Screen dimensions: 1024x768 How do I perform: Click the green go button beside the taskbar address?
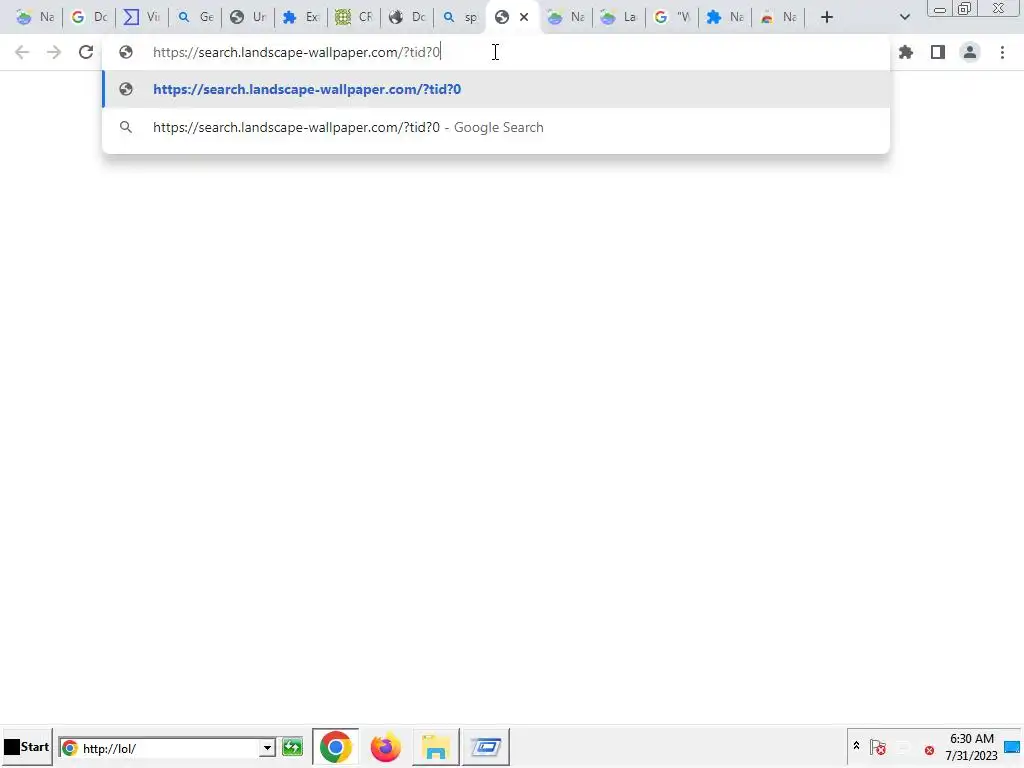pyautogui.click(x=293, y=747)
